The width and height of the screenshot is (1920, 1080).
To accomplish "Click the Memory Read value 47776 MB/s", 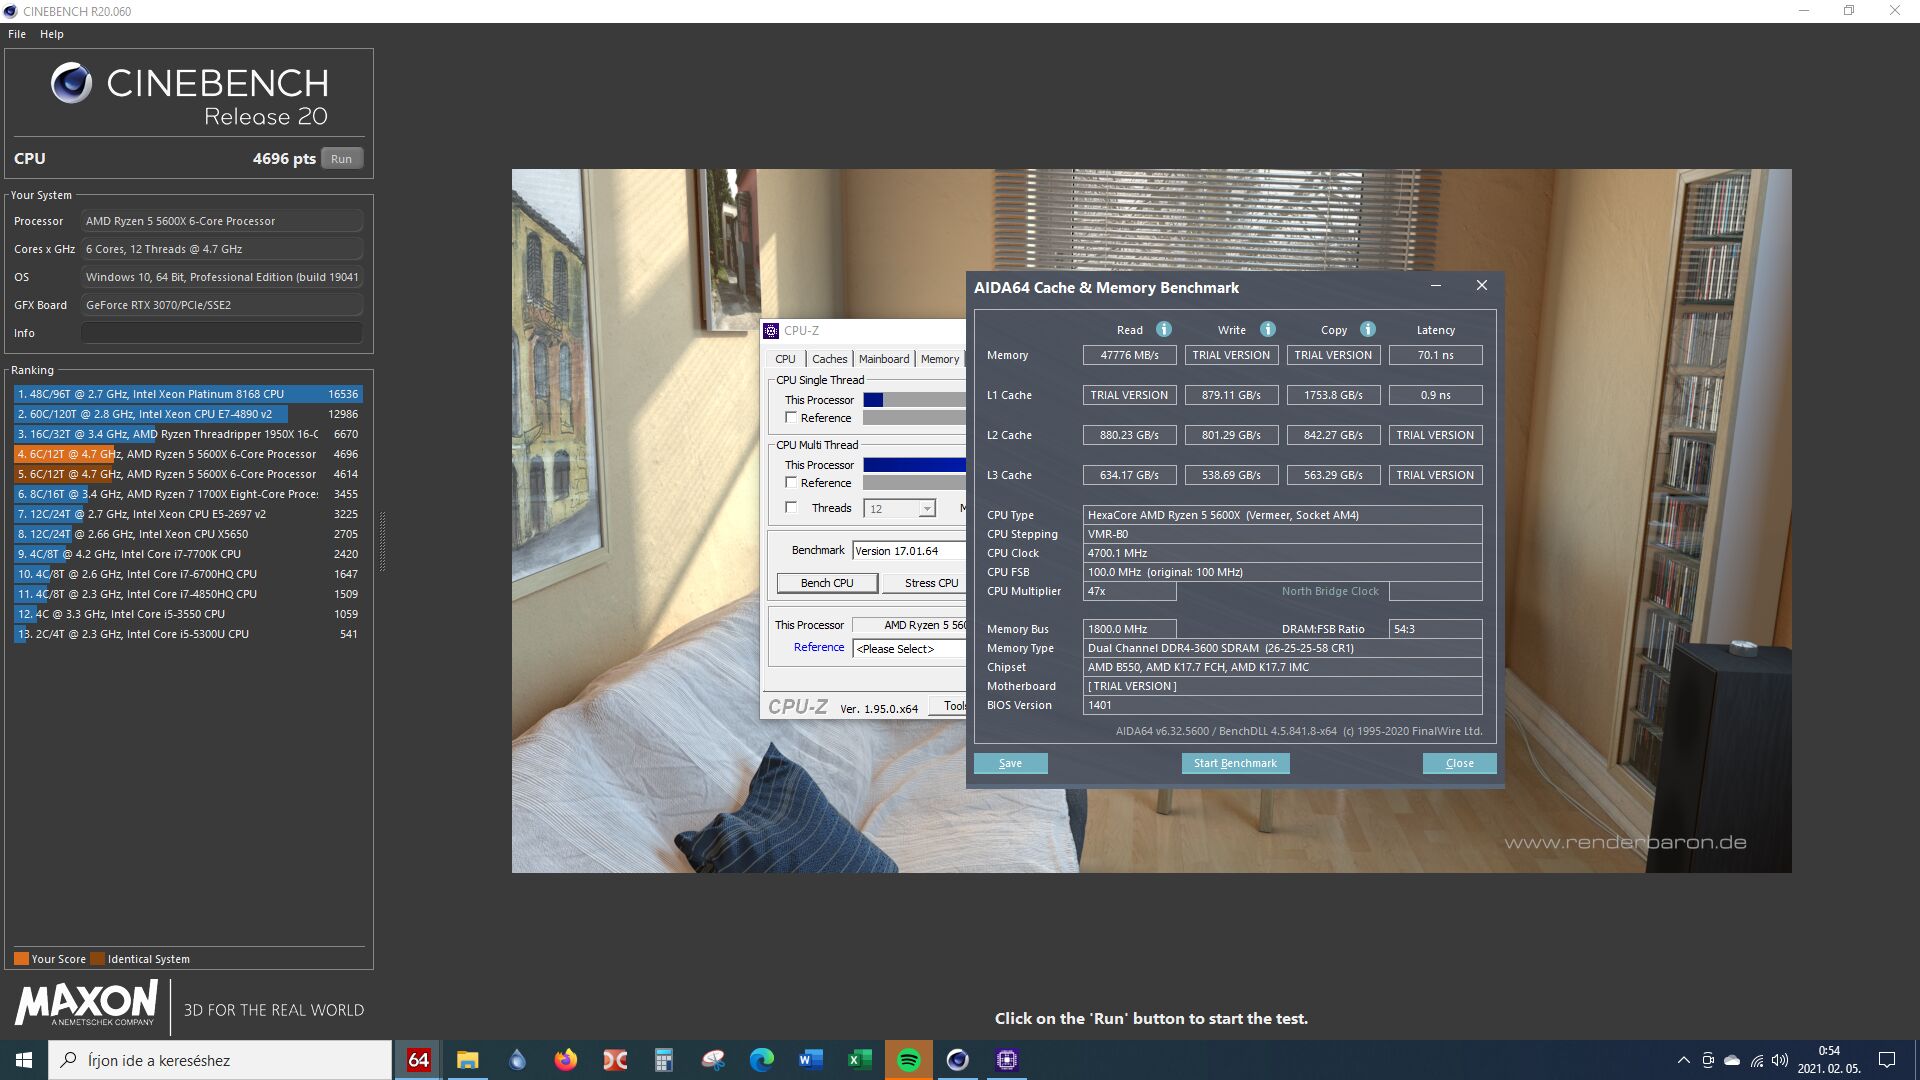I will click(x=1129, y=355).
